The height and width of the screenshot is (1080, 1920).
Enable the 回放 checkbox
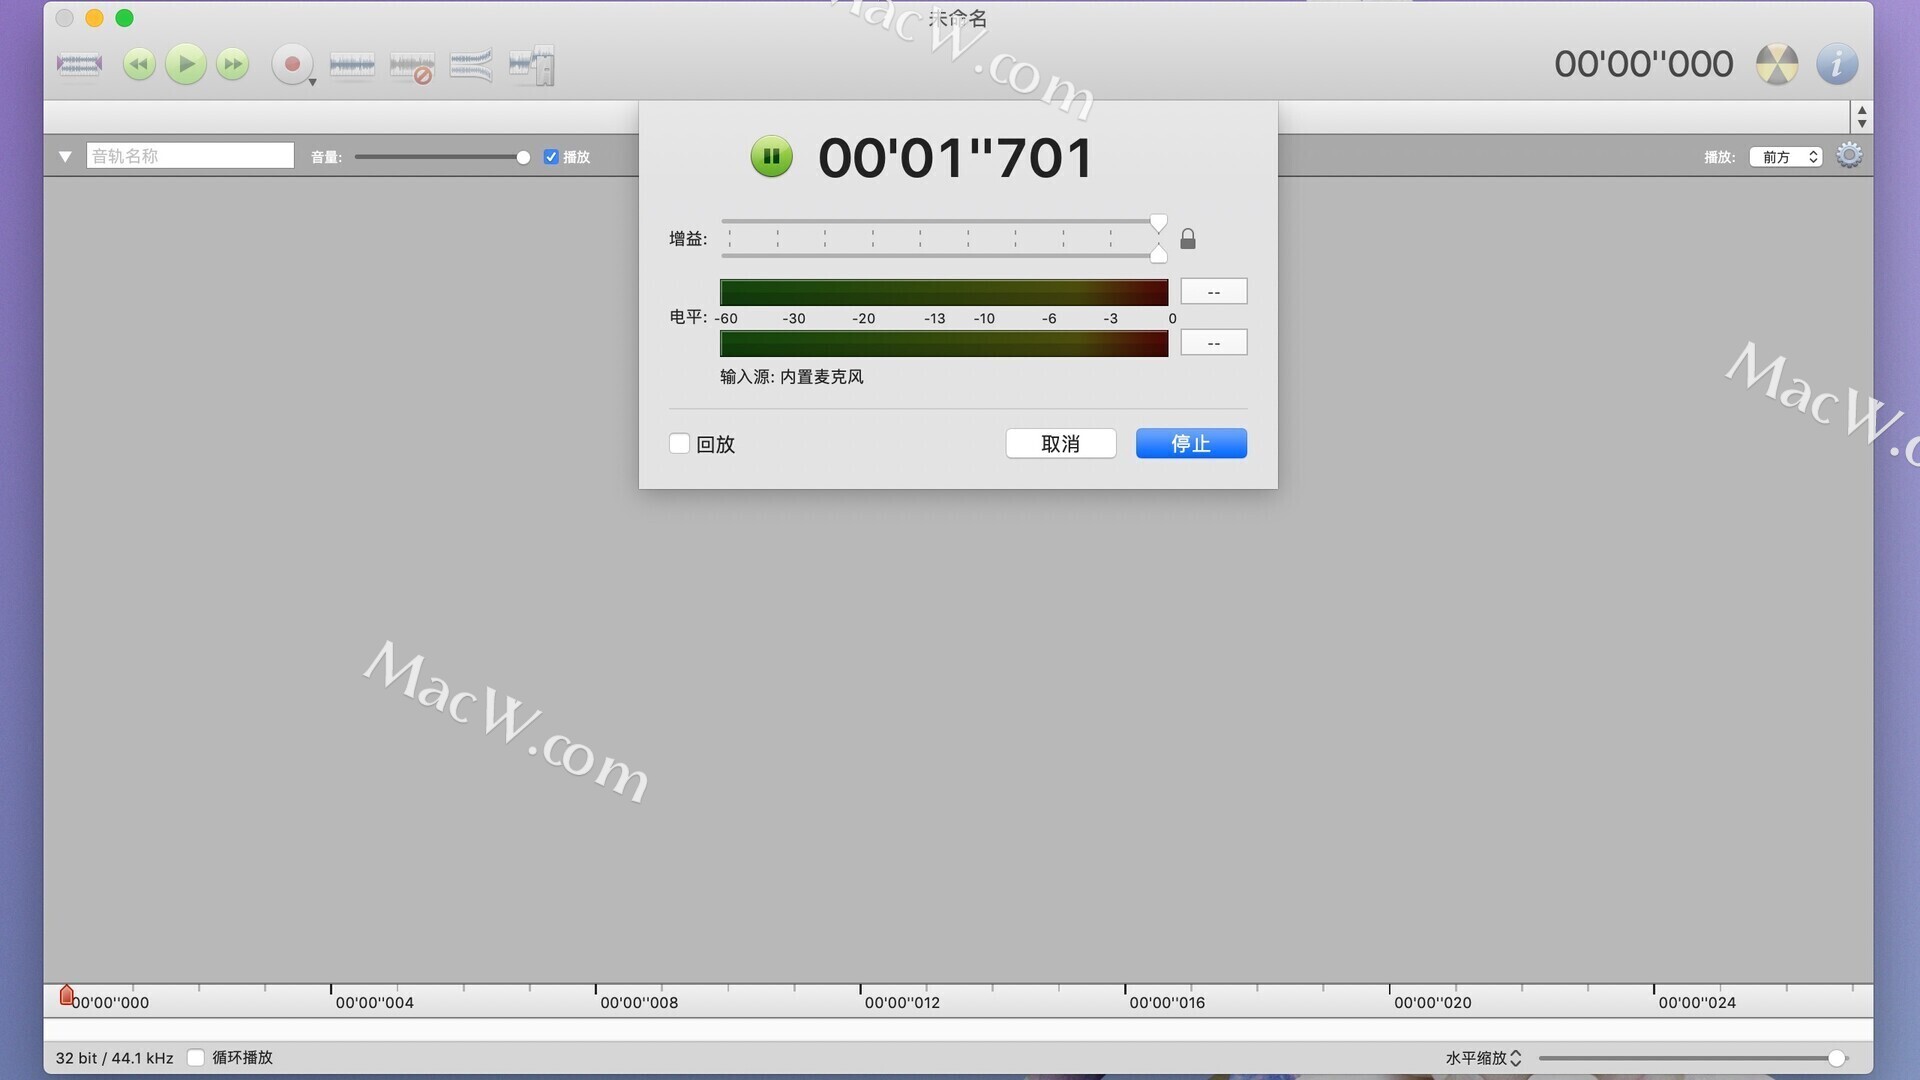pos(679,443)
